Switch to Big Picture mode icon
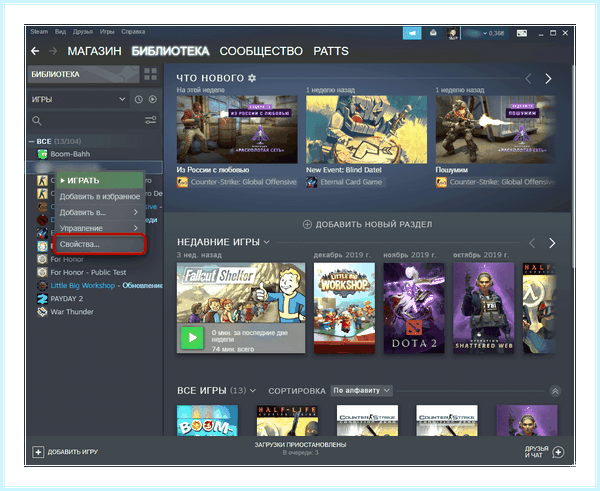The height and width of the screenshot is (491, 600). (522, 33)
